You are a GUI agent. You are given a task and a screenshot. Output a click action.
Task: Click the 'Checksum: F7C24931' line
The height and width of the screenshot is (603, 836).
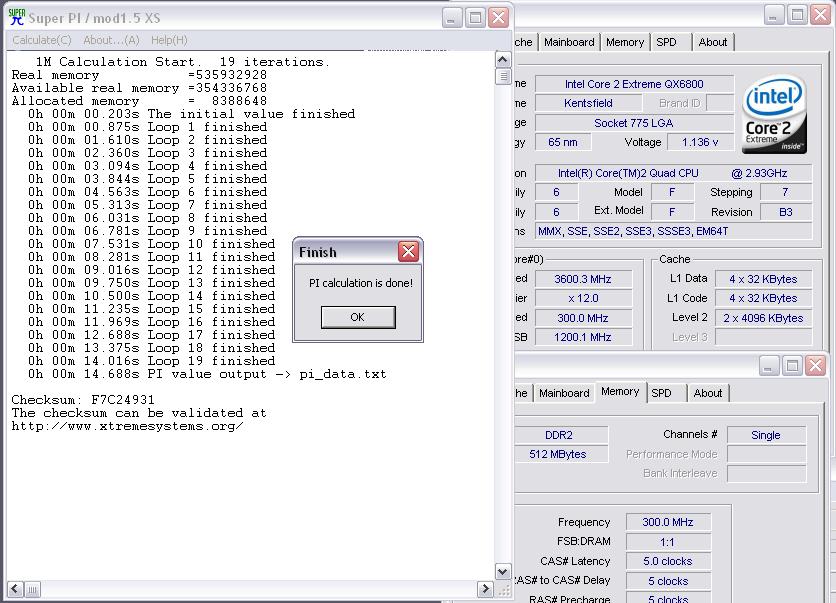[83, 400]
